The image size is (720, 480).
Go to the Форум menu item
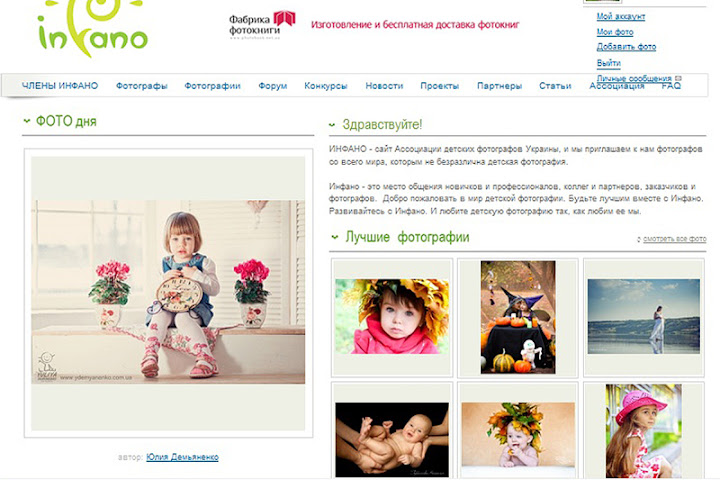(273, 86)
